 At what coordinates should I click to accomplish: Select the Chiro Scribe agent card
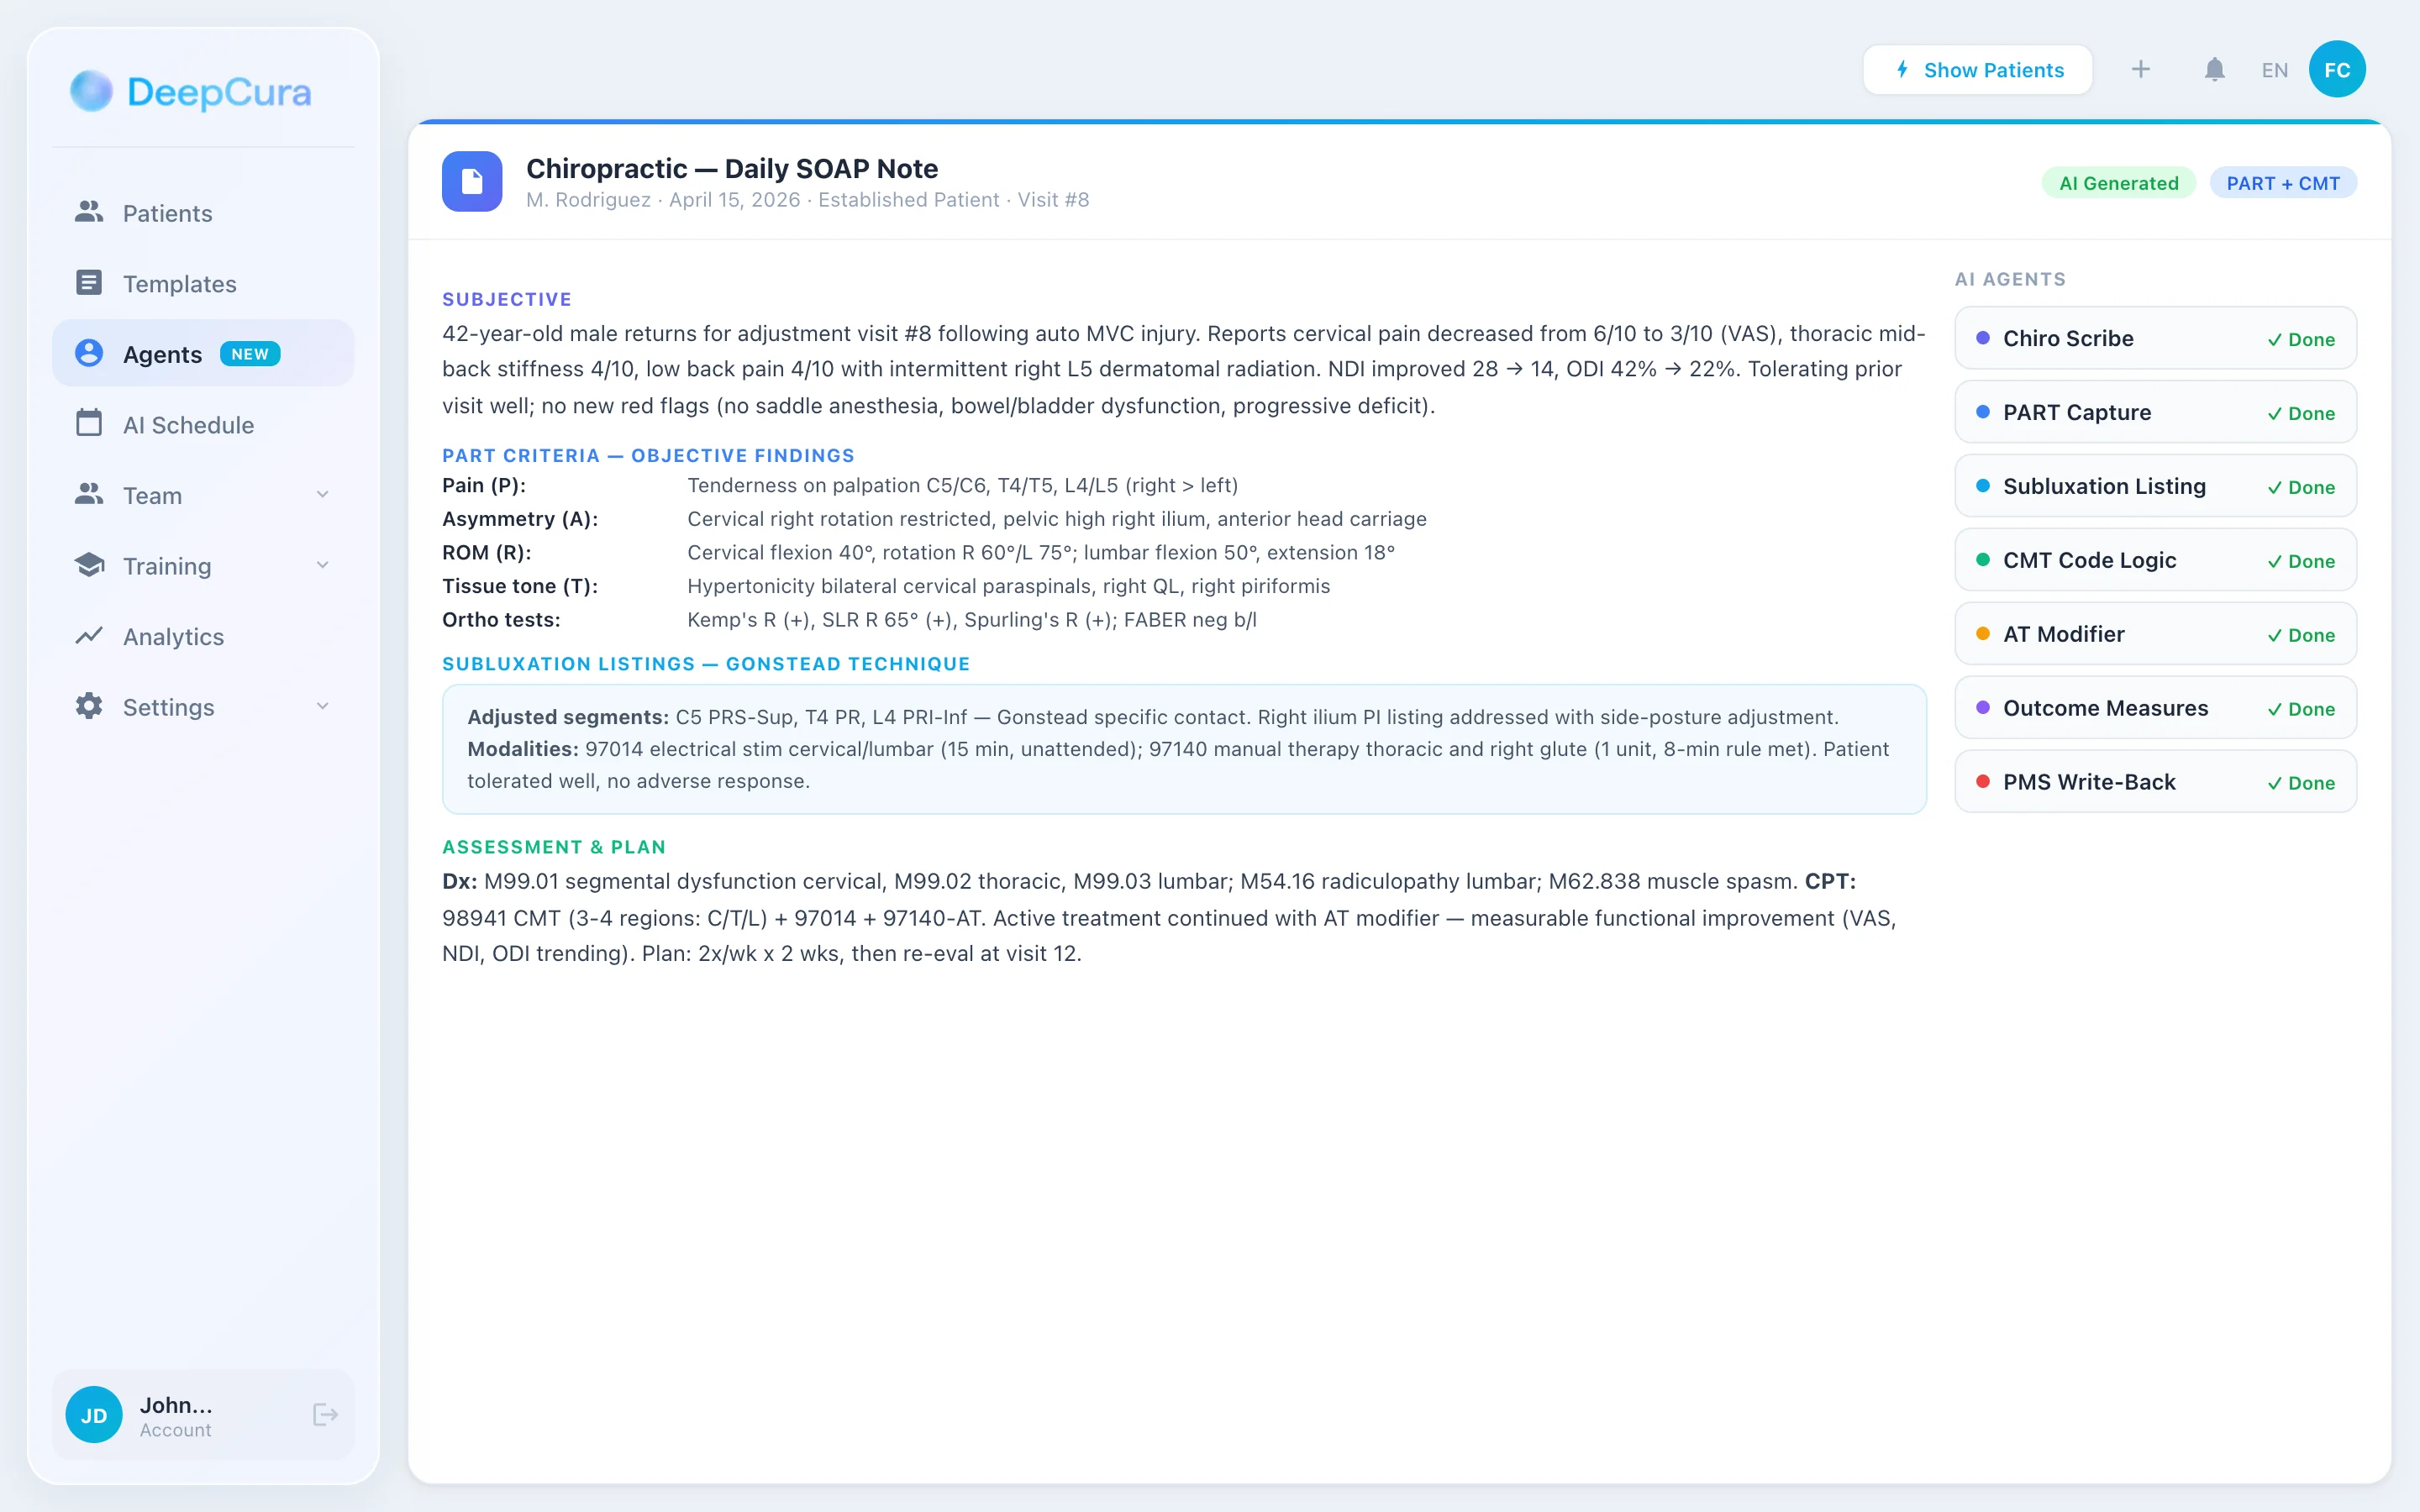point(2155,339)
